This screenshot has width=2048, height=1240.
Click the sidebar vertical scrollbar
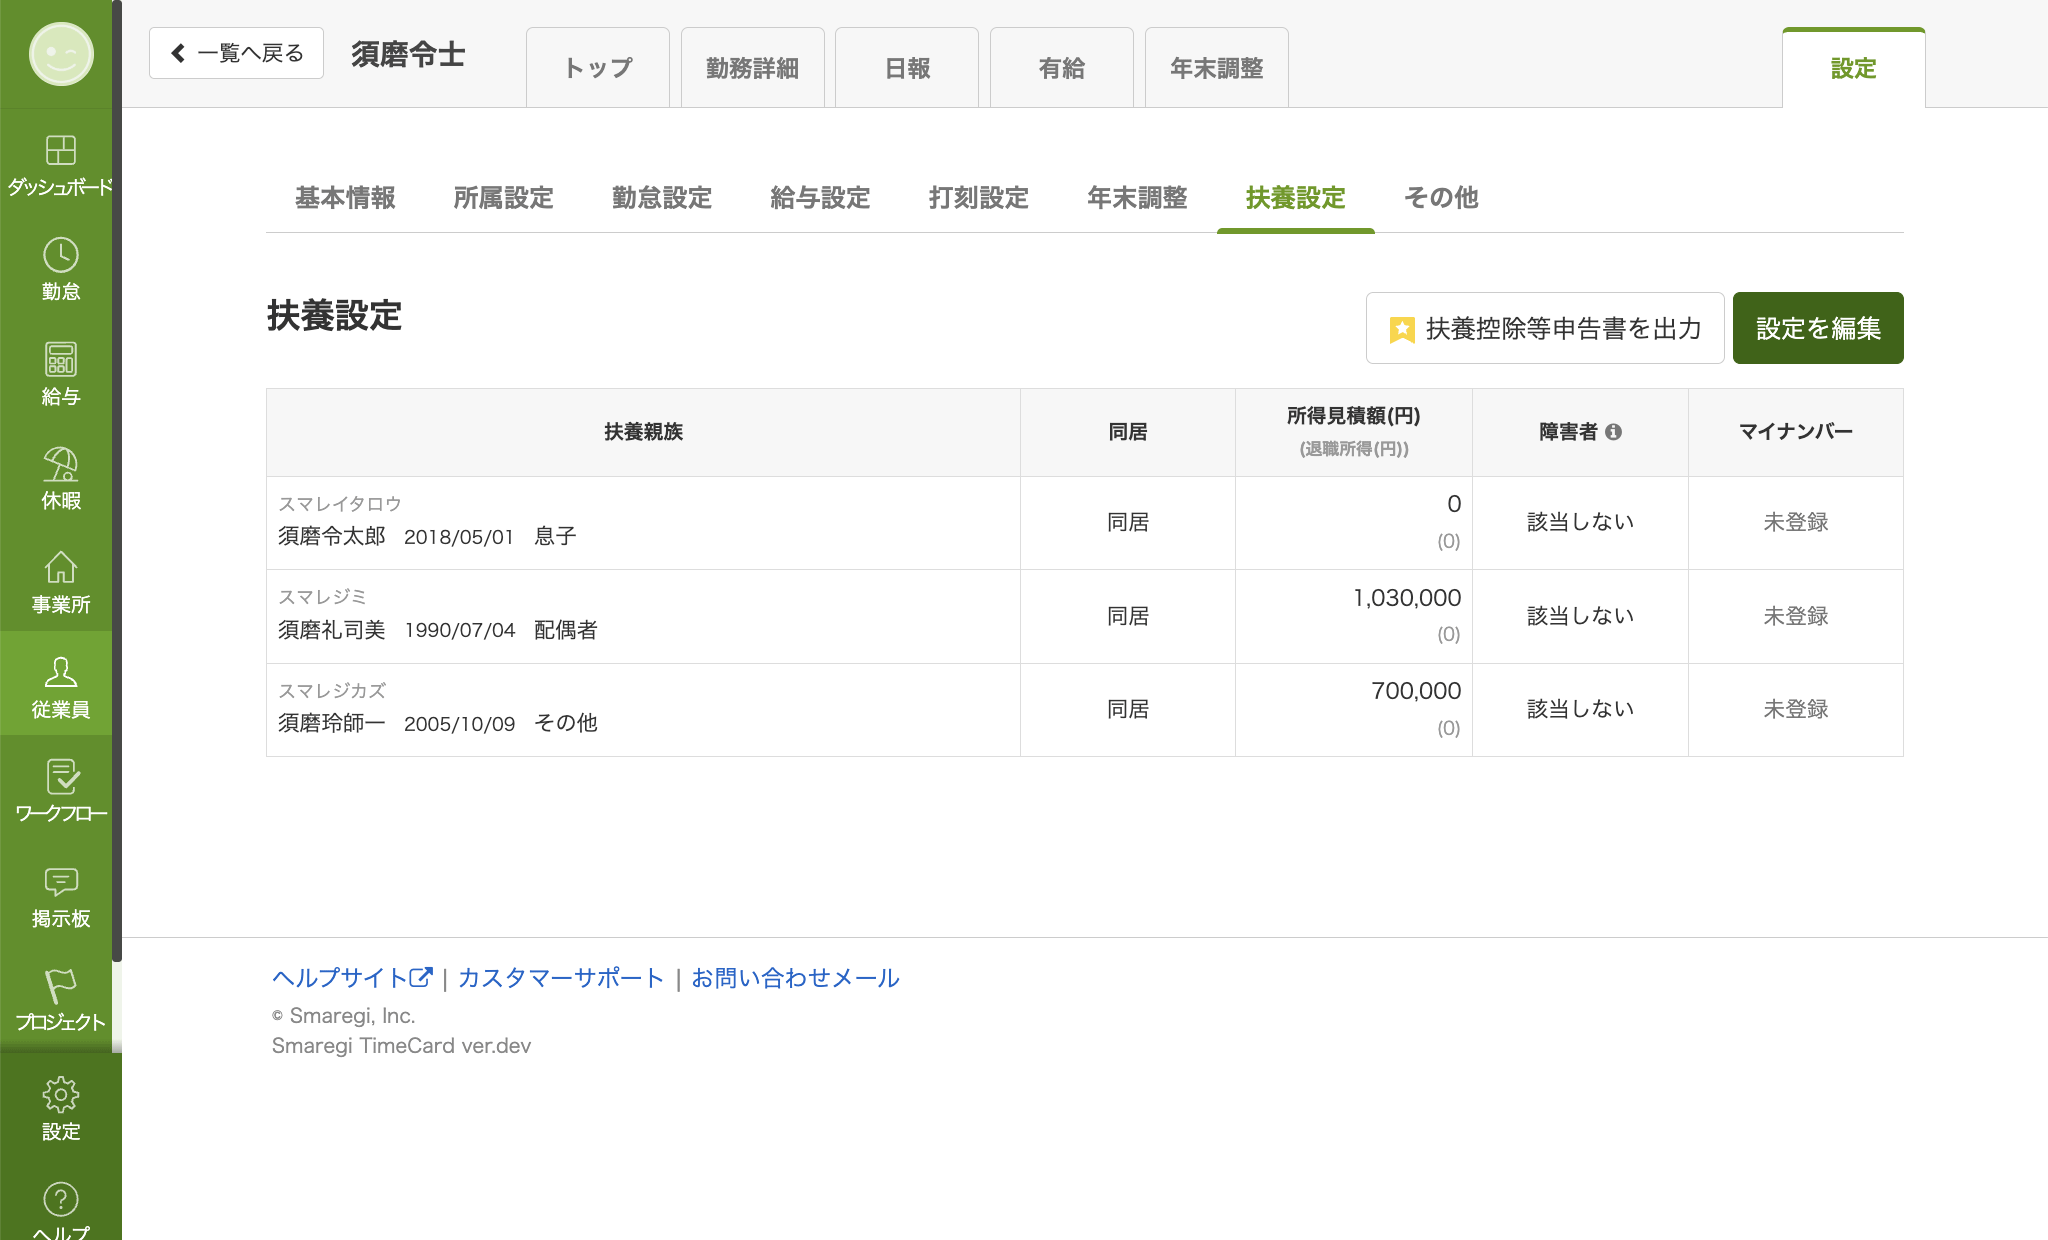point(117,480)
